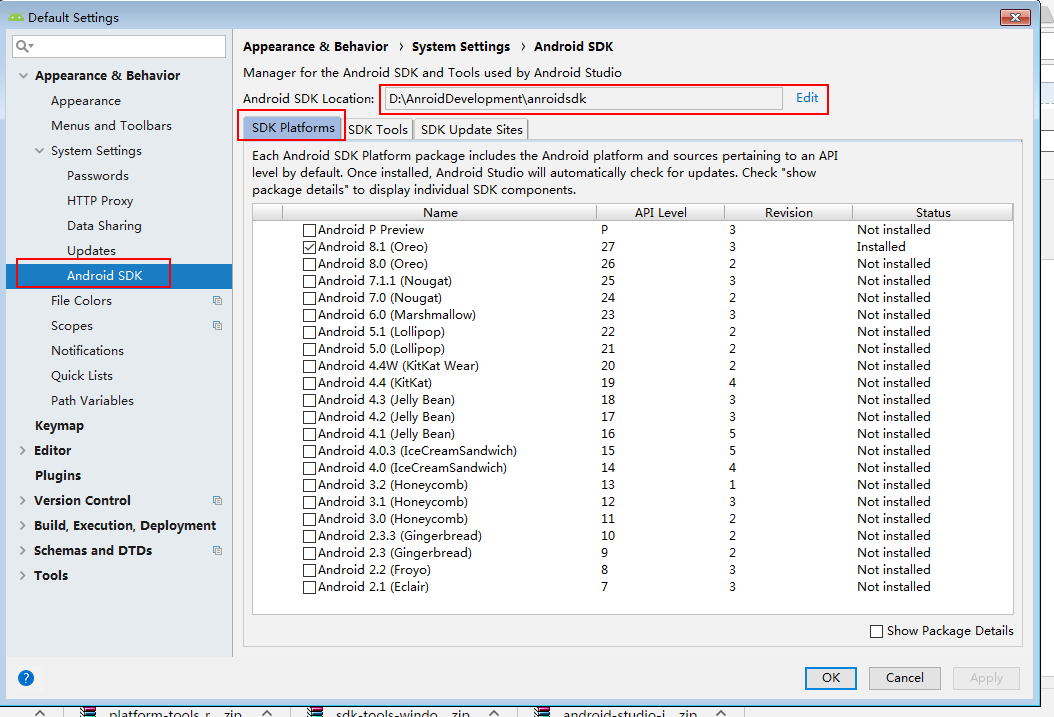Viewport: 1054px width, 717px height.
Task: Click the 'Installed' status of Android 8.1
Action: (881, 247)
